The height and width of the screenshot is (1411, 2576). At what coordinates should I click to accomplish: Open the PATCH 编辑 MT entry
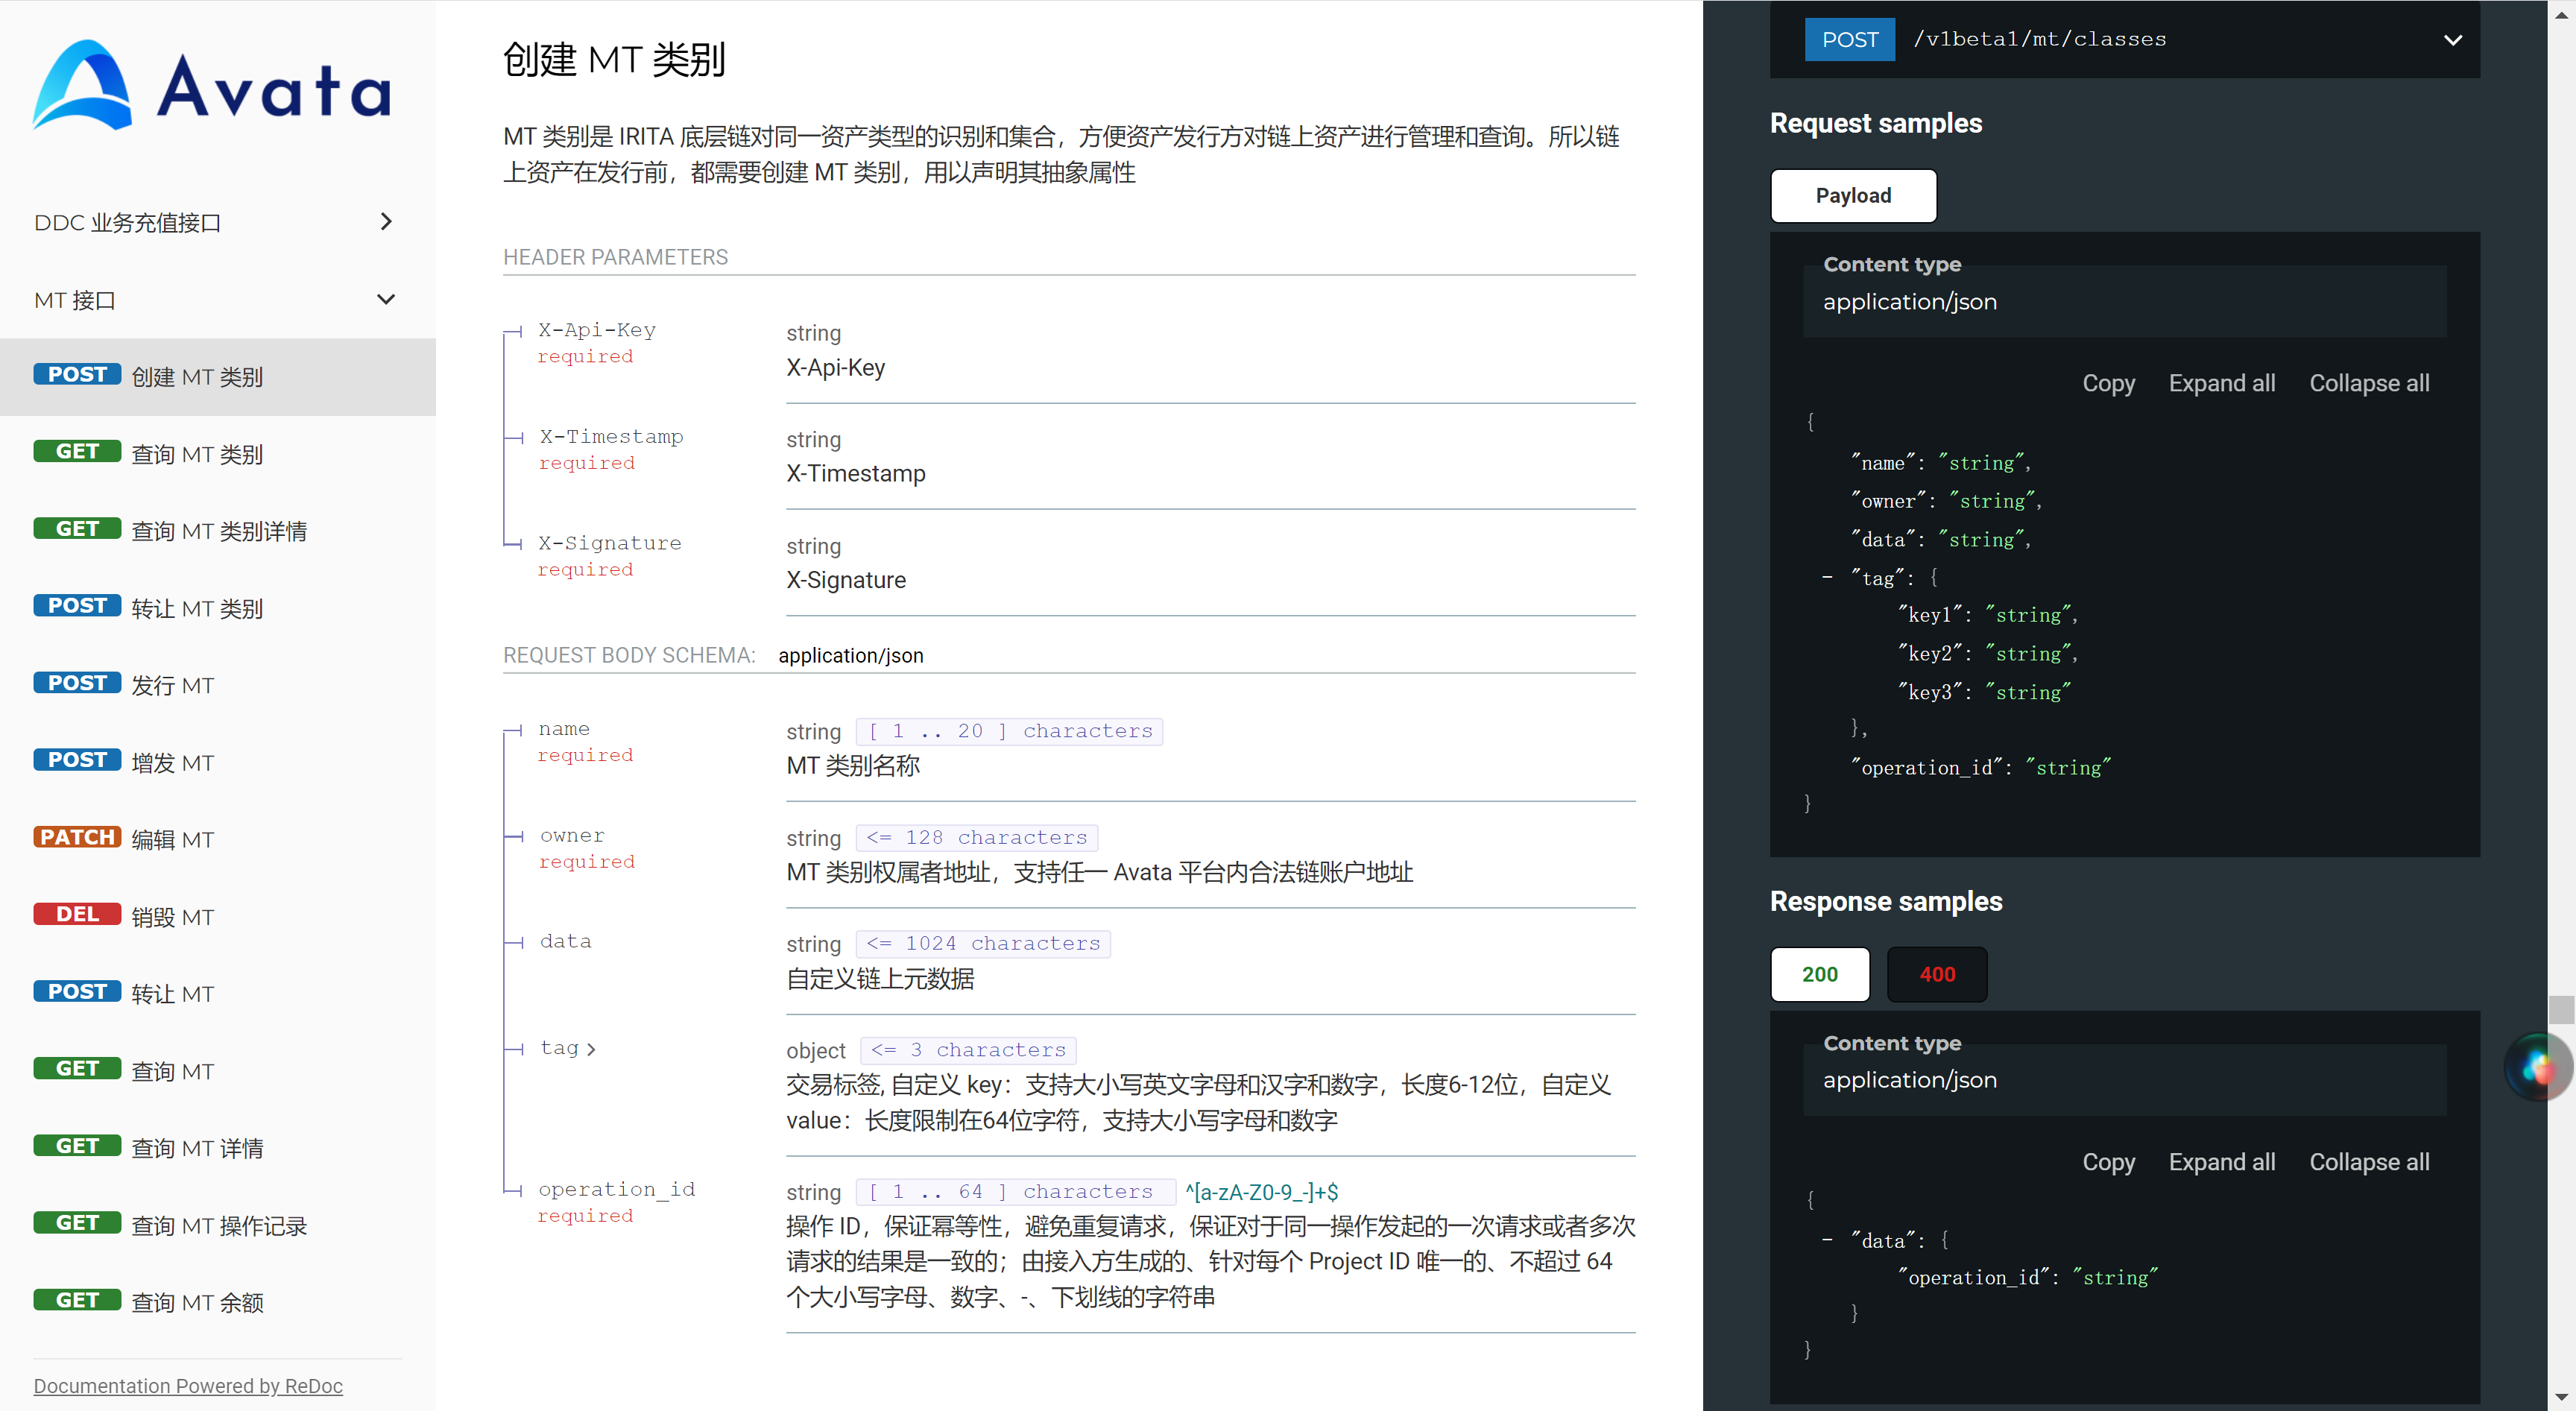click(217, 839)
